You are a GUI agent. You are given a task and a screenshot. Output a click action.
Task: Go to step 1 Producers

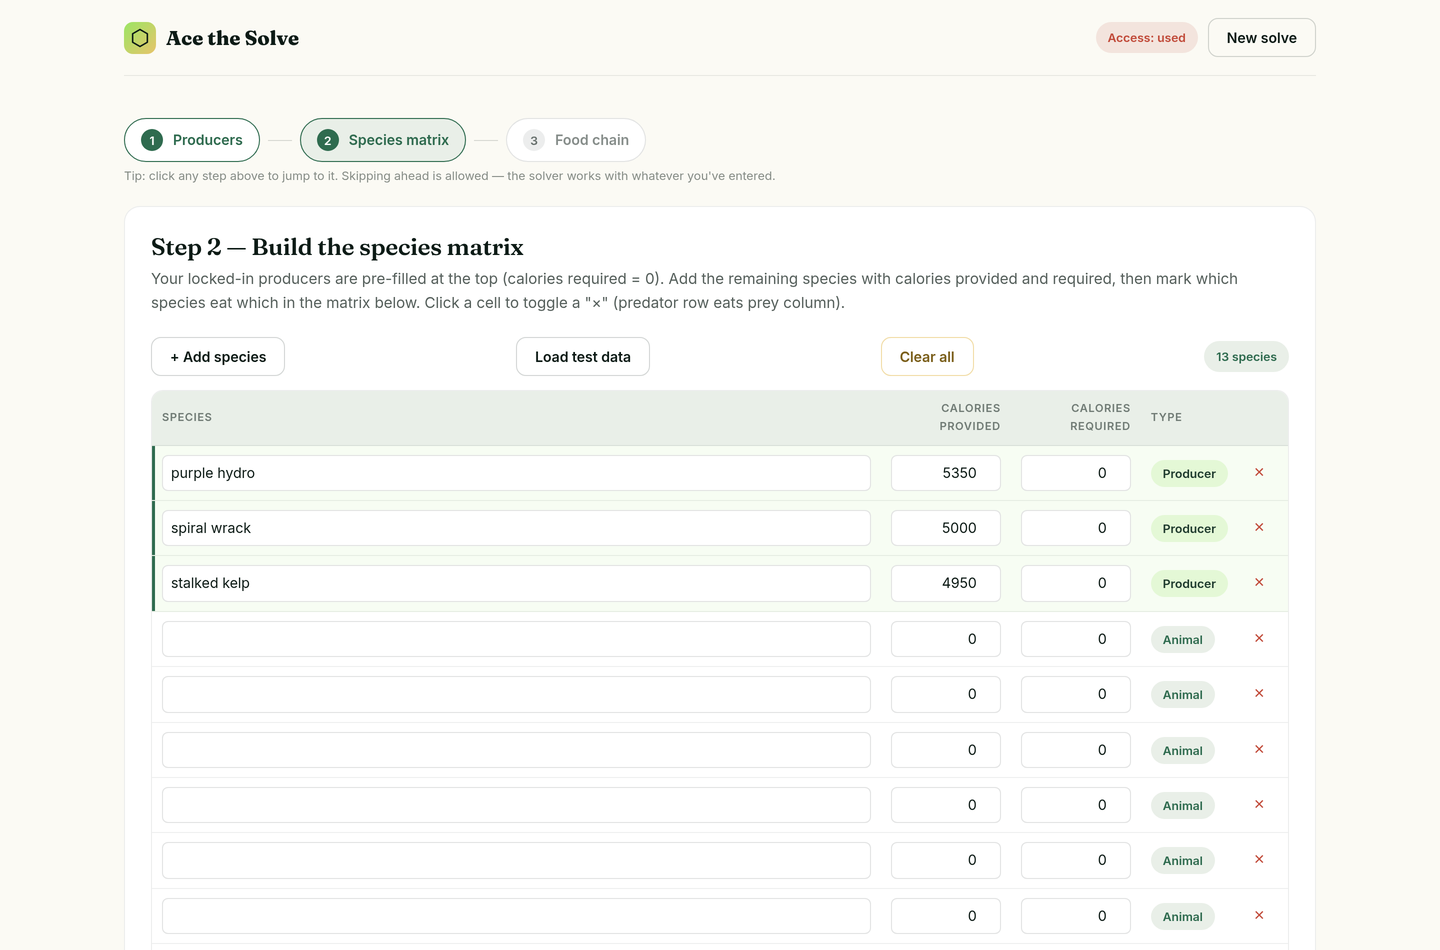192,140
